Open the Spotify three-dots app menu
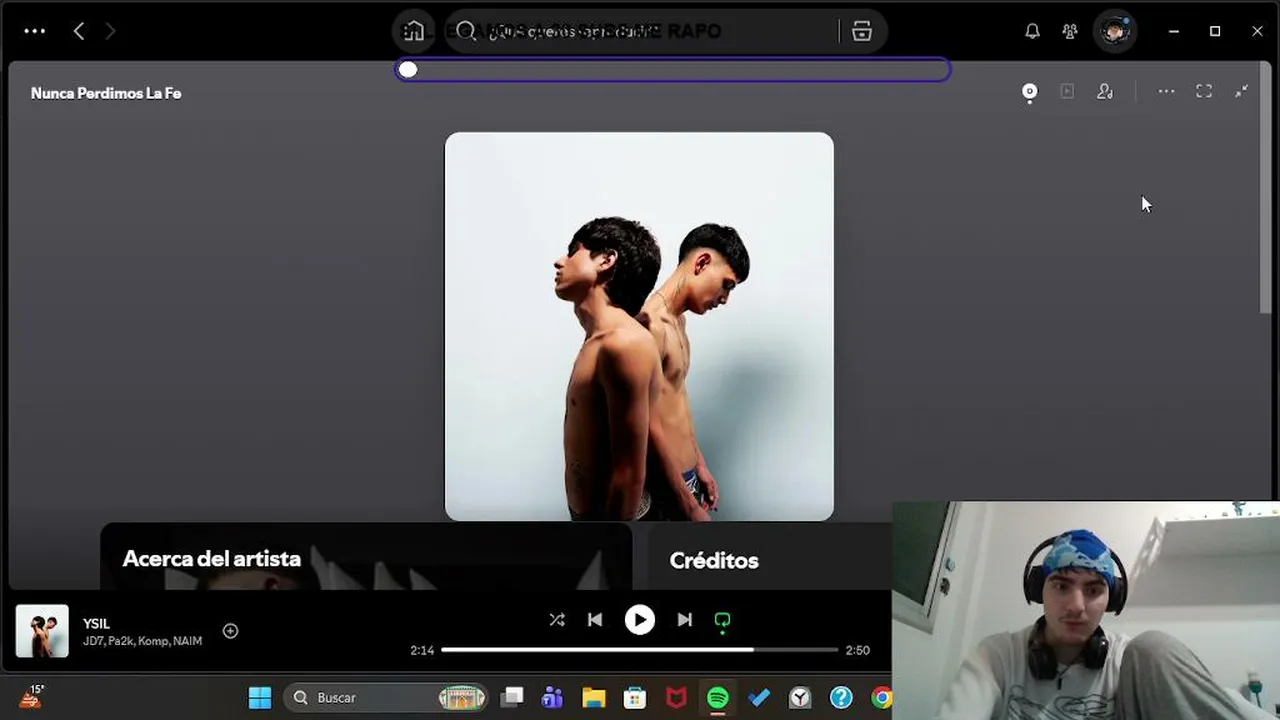 coord(35,31)
